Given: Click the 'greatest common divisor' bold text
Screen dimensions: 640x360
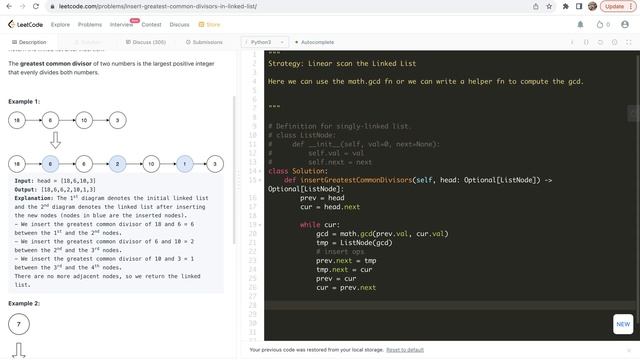Looking at the screenshot, I should pos(56,64).
